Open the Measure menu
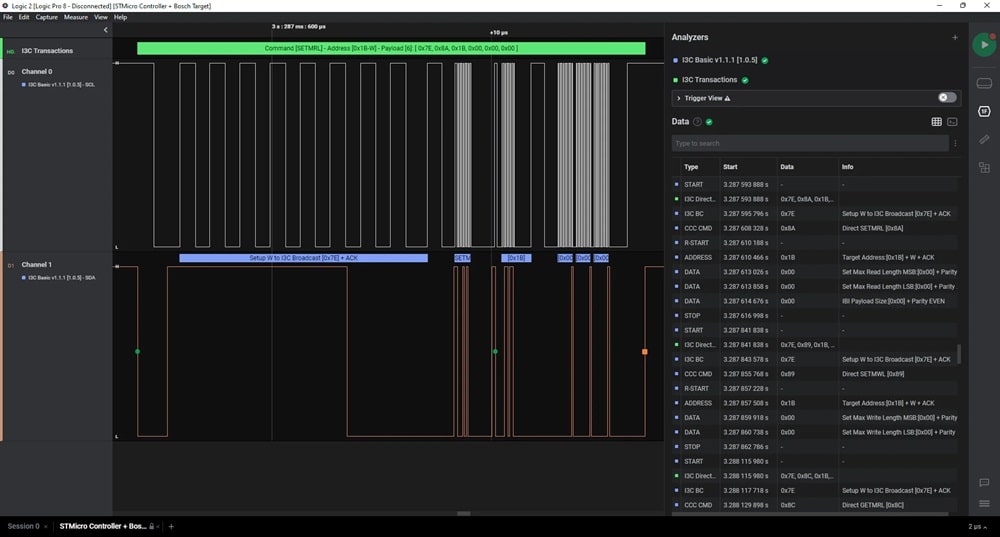 pyautogui.click(x=76, y=17)
